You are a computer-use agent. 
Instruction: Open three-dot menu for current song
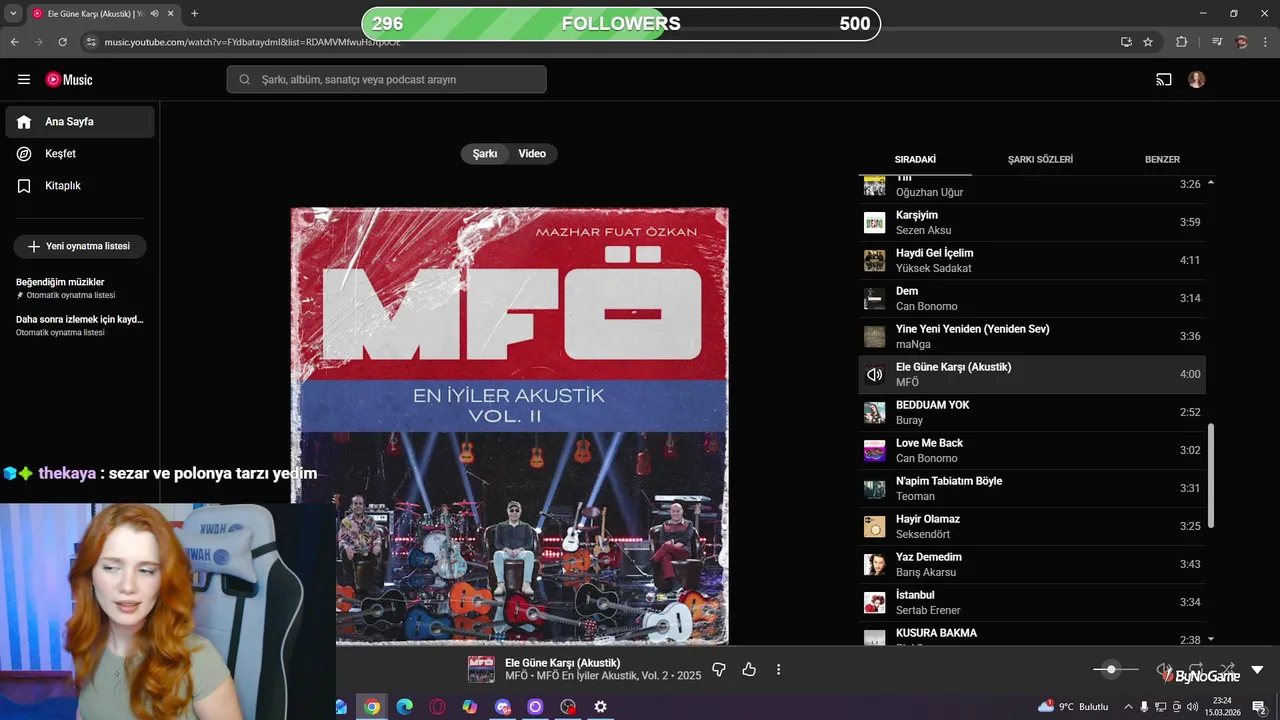click(778, 670)
